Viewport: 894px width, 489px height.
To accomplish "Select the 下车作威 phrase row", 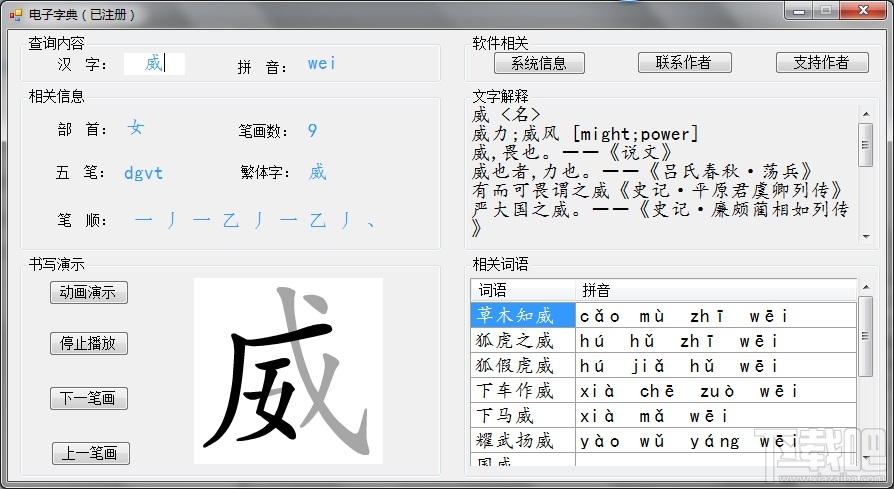I will click(663, 390).
